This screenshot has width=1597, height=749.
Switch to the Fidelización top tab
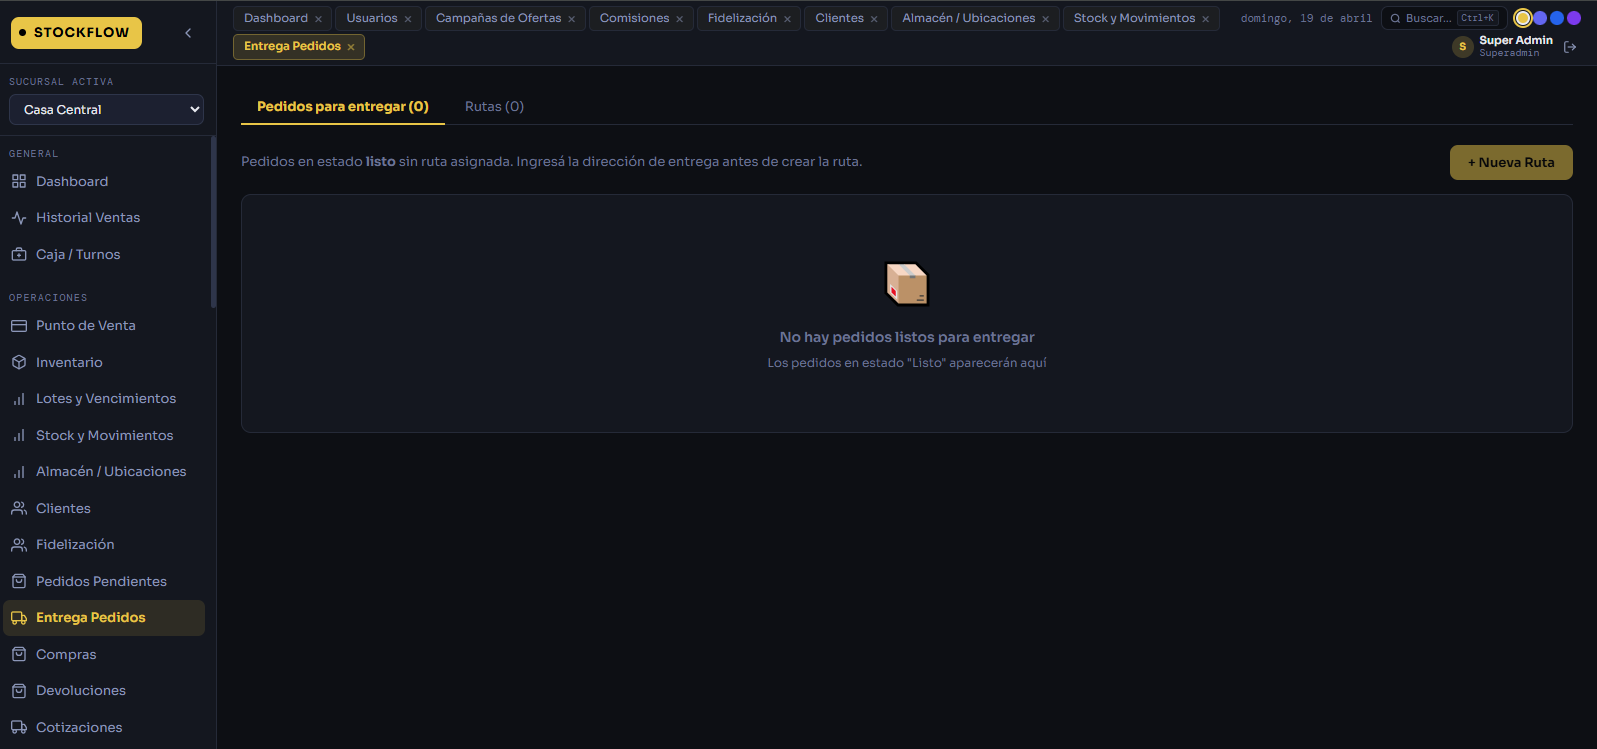click(742, 18)
